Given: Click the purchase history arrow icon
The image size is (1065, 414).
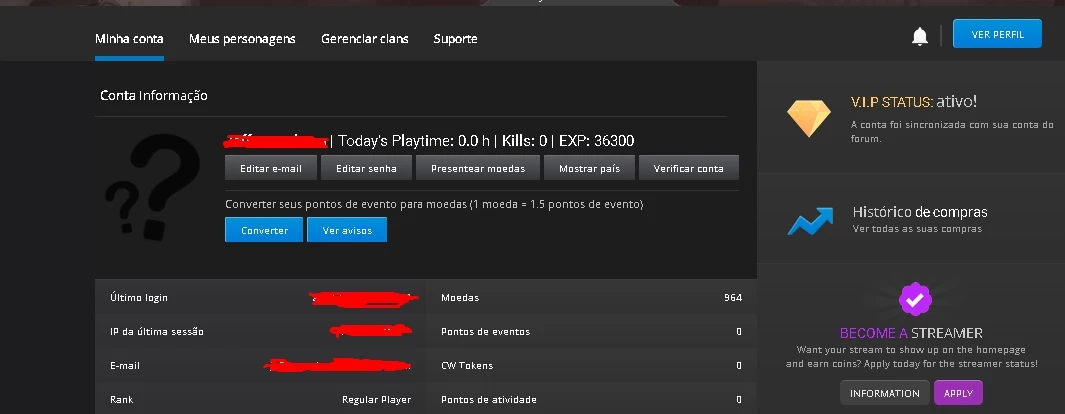Looking at the screenshot, I should click(x=810, y=221).
